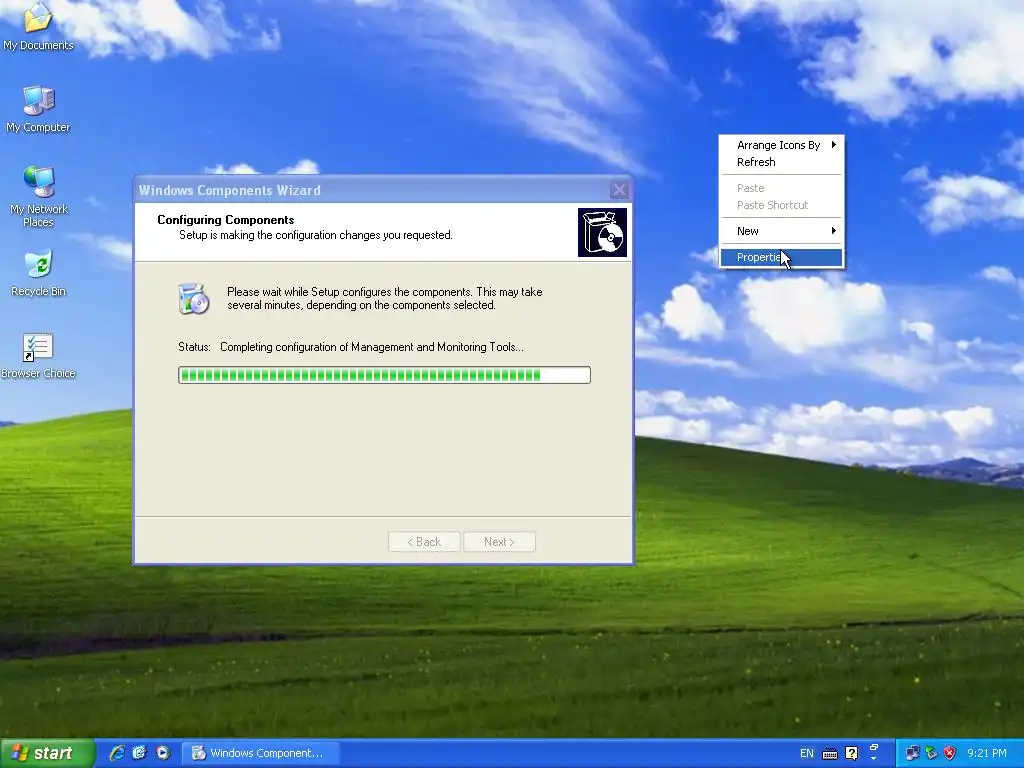Click the language bar keyboard icon
Viewport: 1024px width, 768px height.
pos(829,754)
